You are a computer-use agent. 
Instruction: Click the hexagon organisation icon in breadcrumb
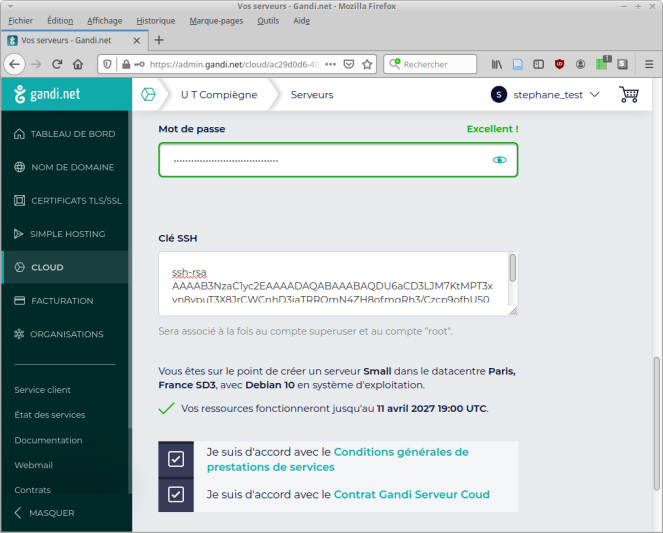pyautogui.click(x=148, y=94)
